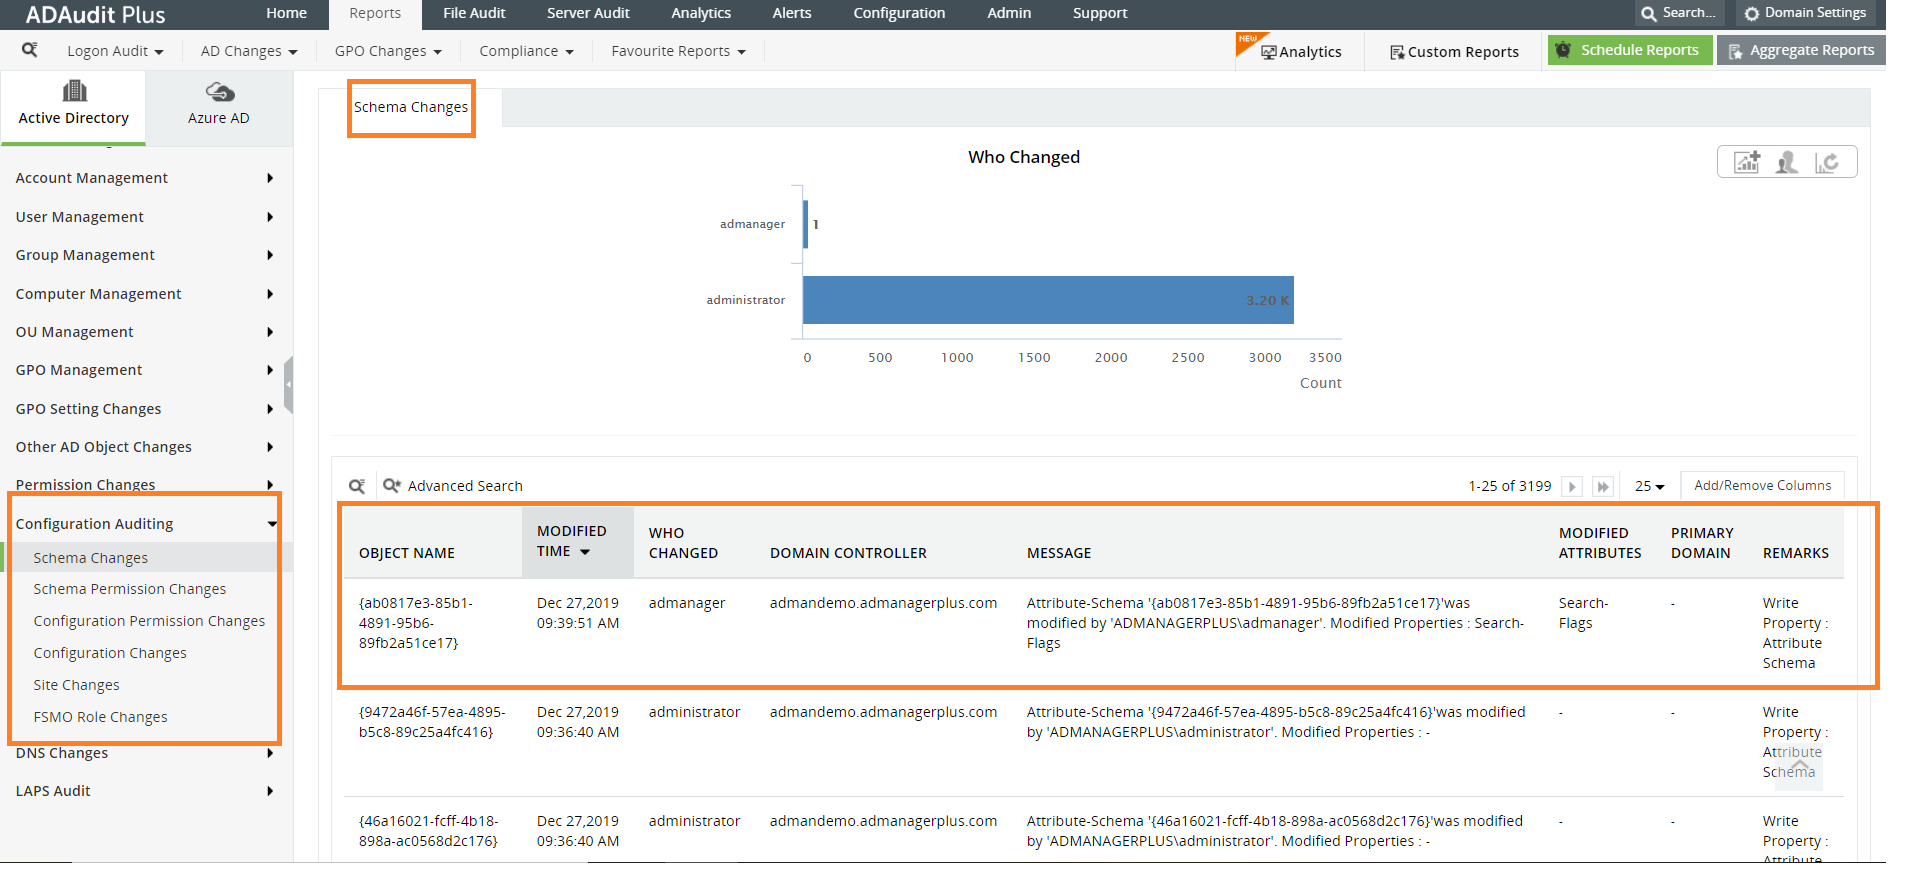Open the Admin tab
1918x872 pixels.
click(1009, 13)
